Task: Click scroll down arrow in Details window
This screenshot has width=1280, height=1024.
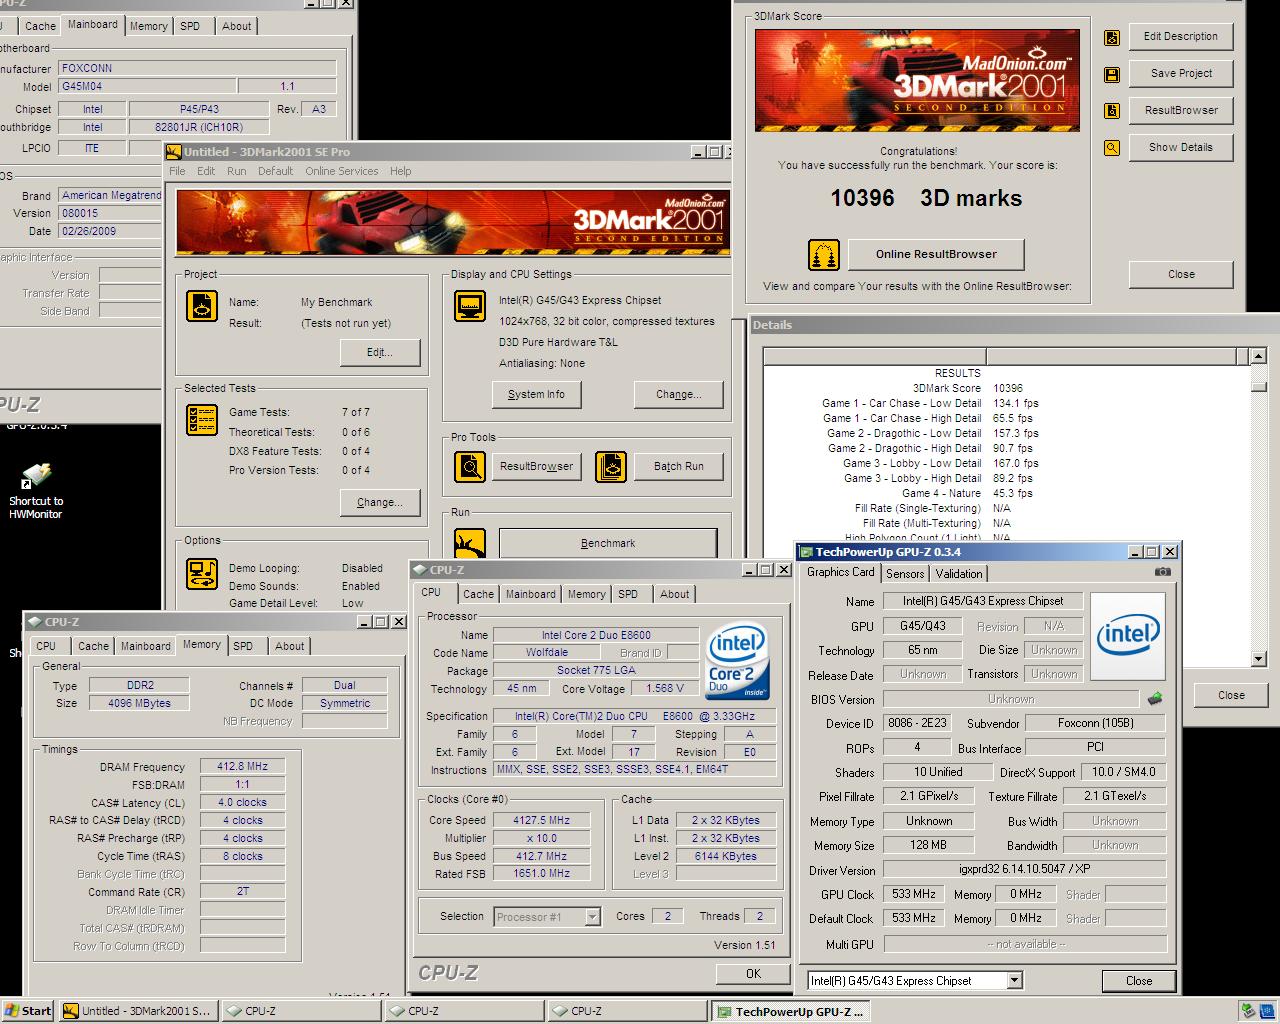Action: pos(1259,659)
